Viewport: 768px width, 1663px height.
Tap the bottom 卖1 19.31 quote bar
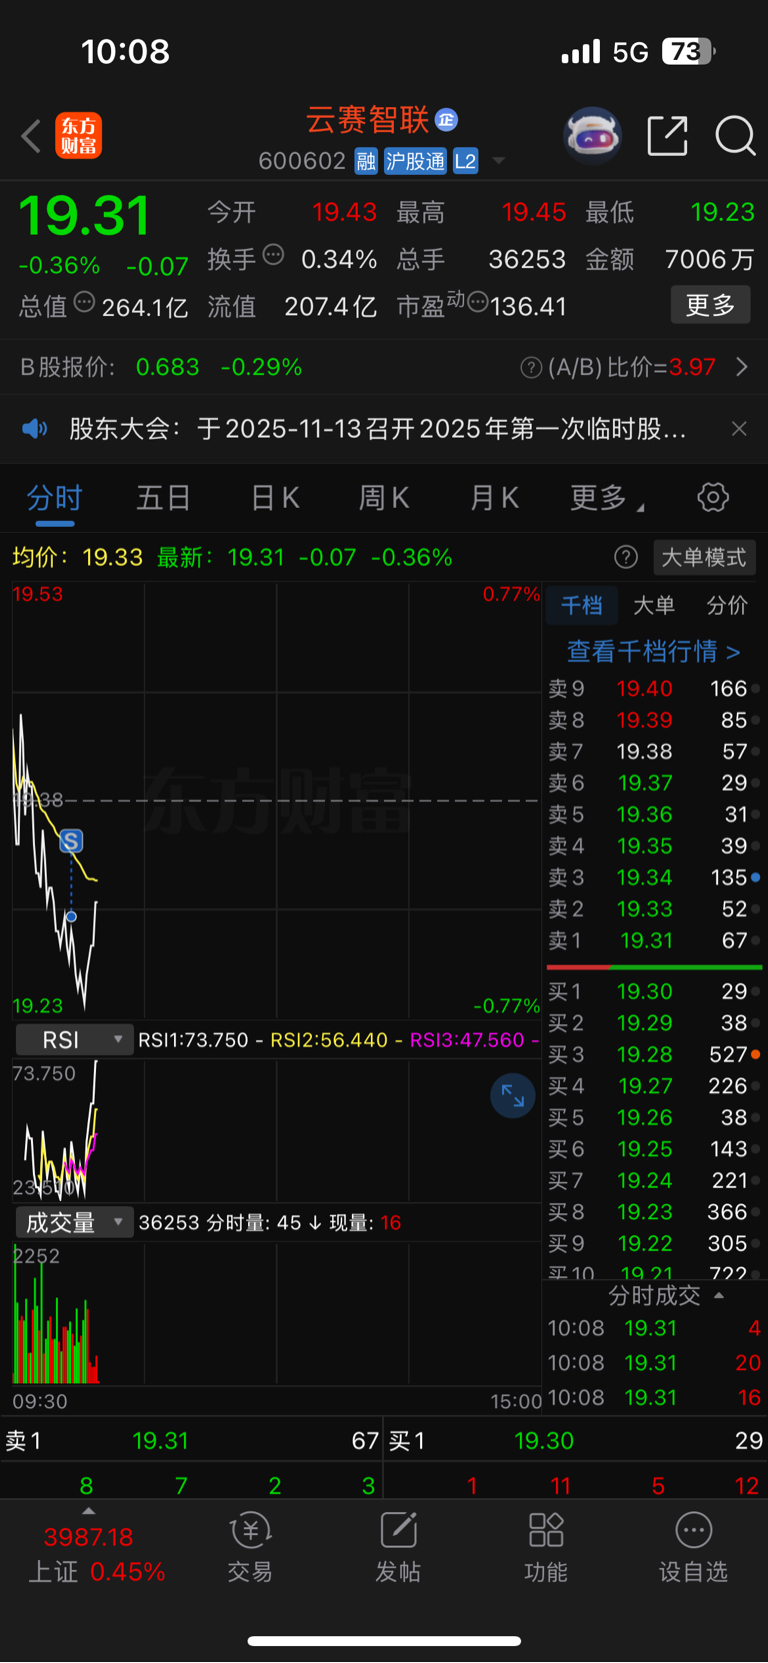click(191, 1441)
